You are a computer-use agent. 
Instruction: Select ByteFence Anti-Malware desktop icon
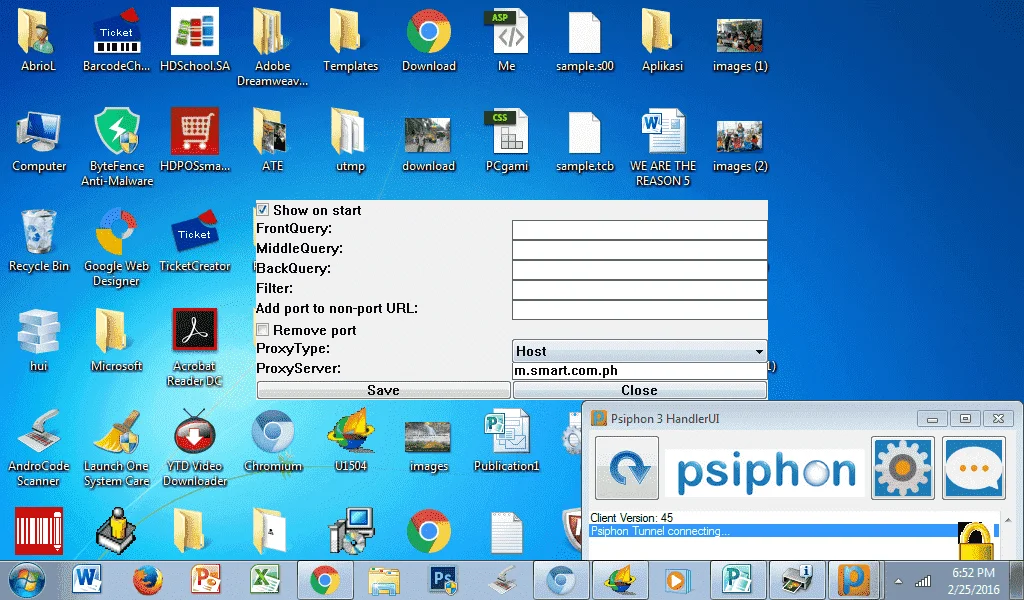point(117,148)
